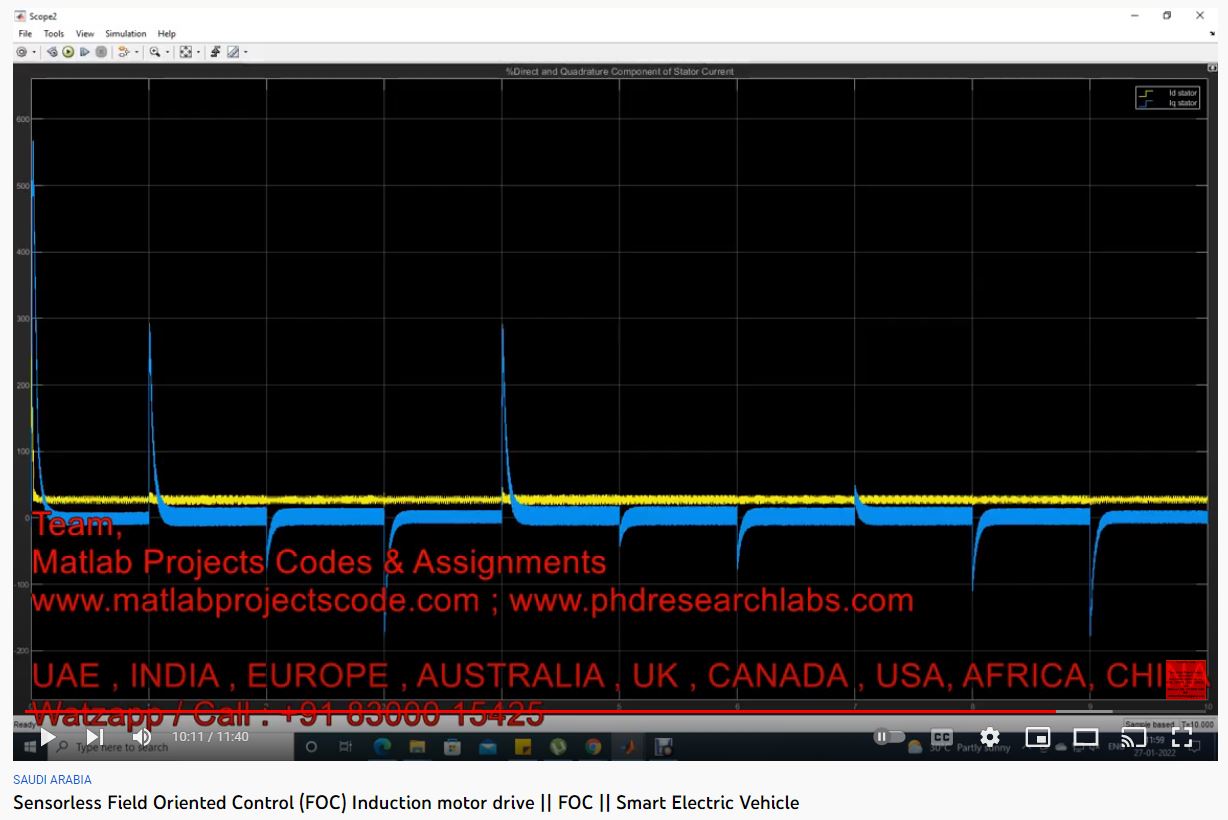Click the 10:11 / 11:40 video time display

(210, 737)
